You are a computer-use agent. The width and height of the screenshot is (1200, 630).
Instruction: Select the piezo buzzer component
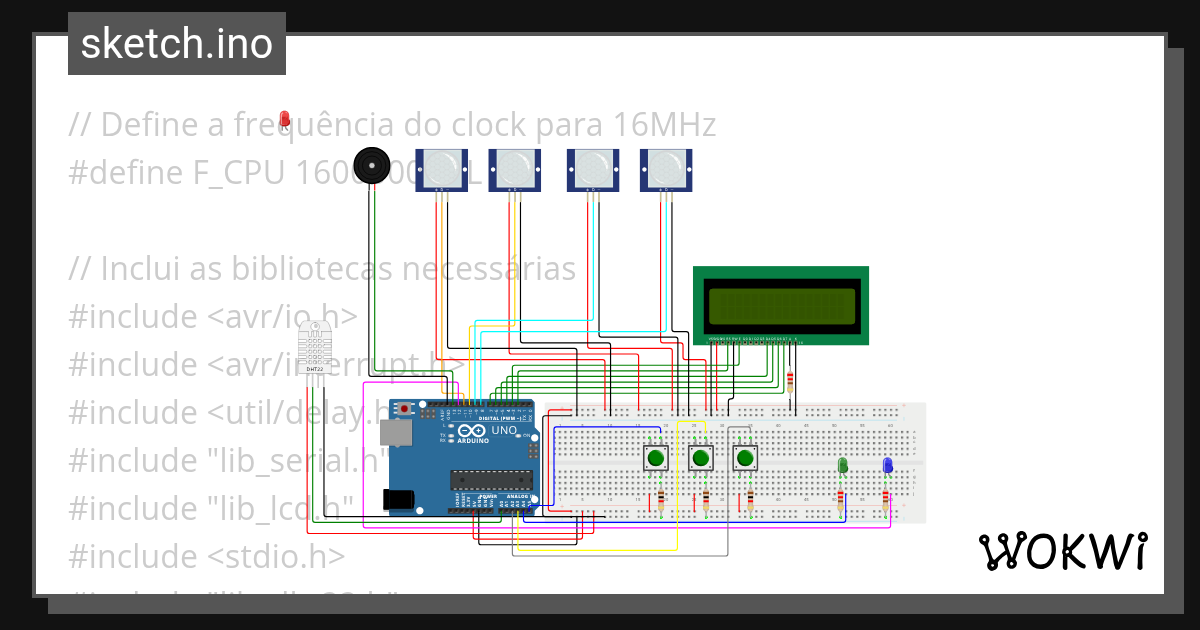pos(372,165)
